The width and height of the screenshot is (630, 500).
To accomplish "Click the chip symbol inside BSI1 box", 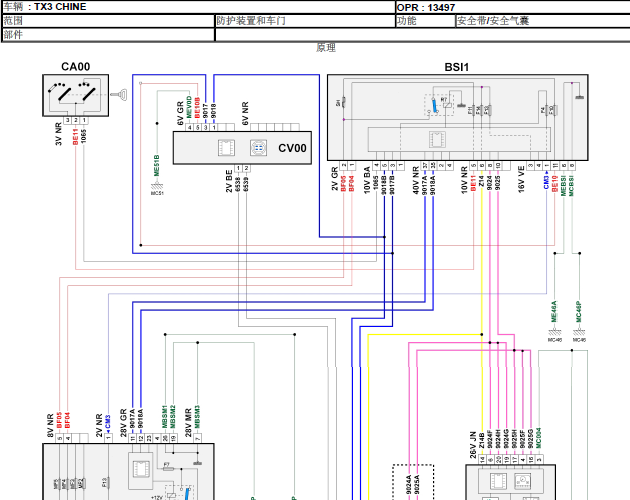I will (437, 140).
